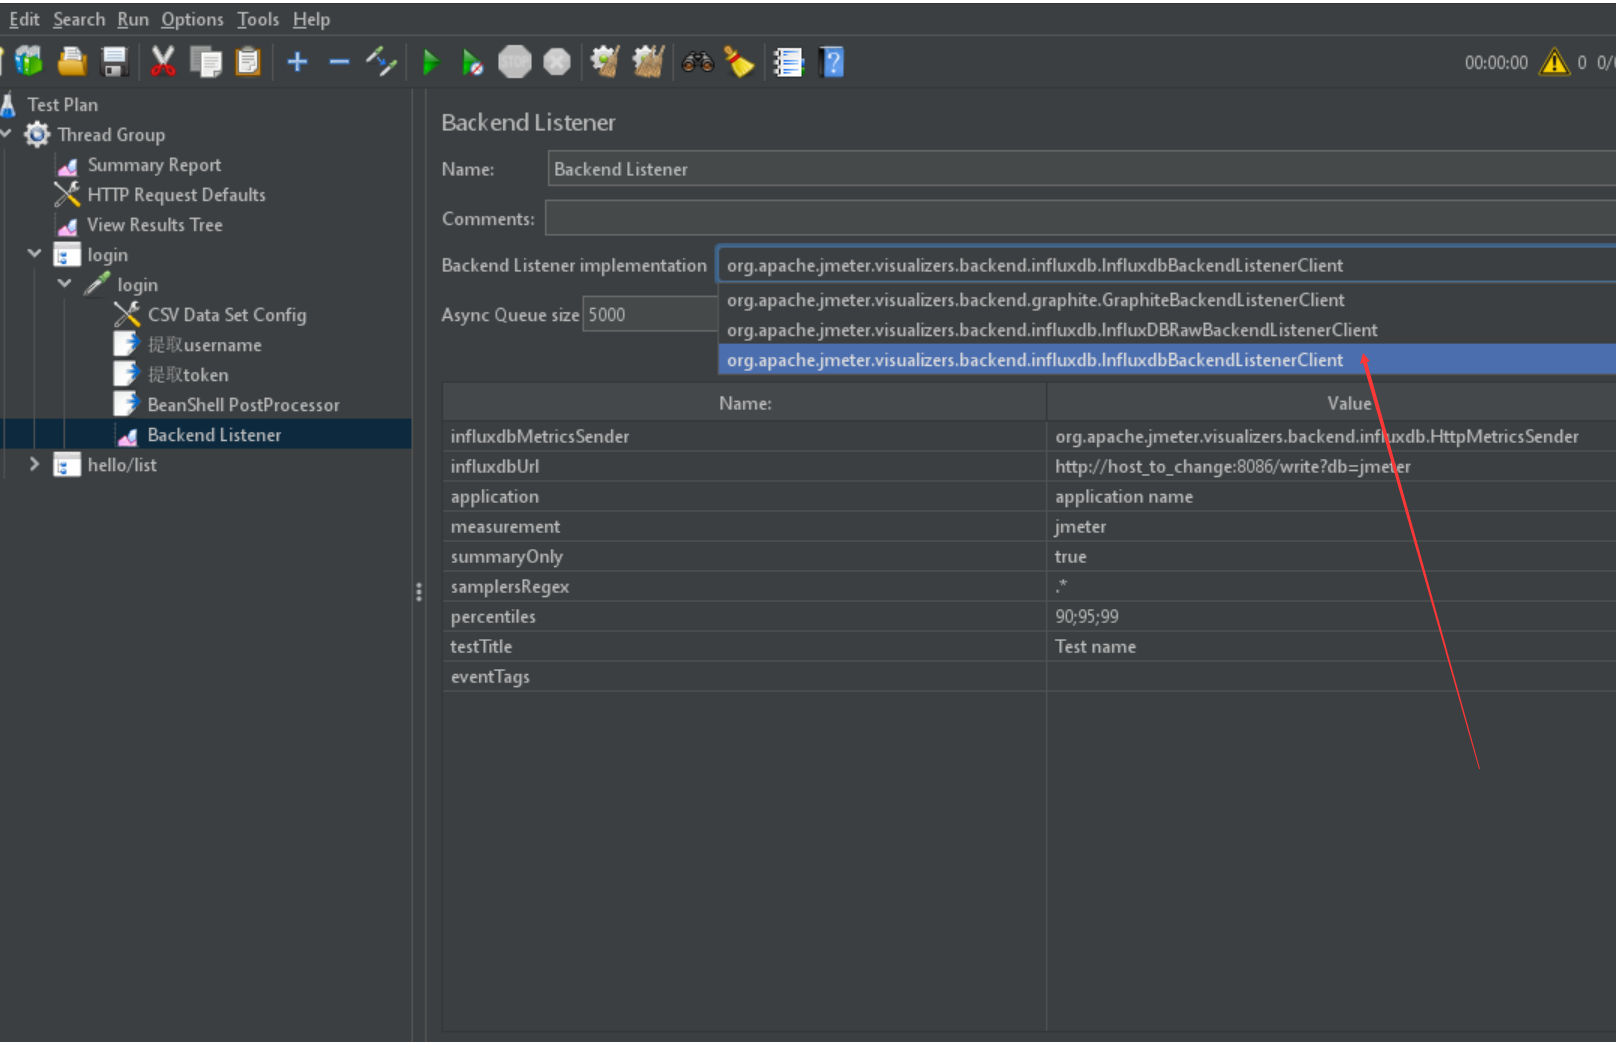Click the eventTags parameter name cell

point(744,676)
